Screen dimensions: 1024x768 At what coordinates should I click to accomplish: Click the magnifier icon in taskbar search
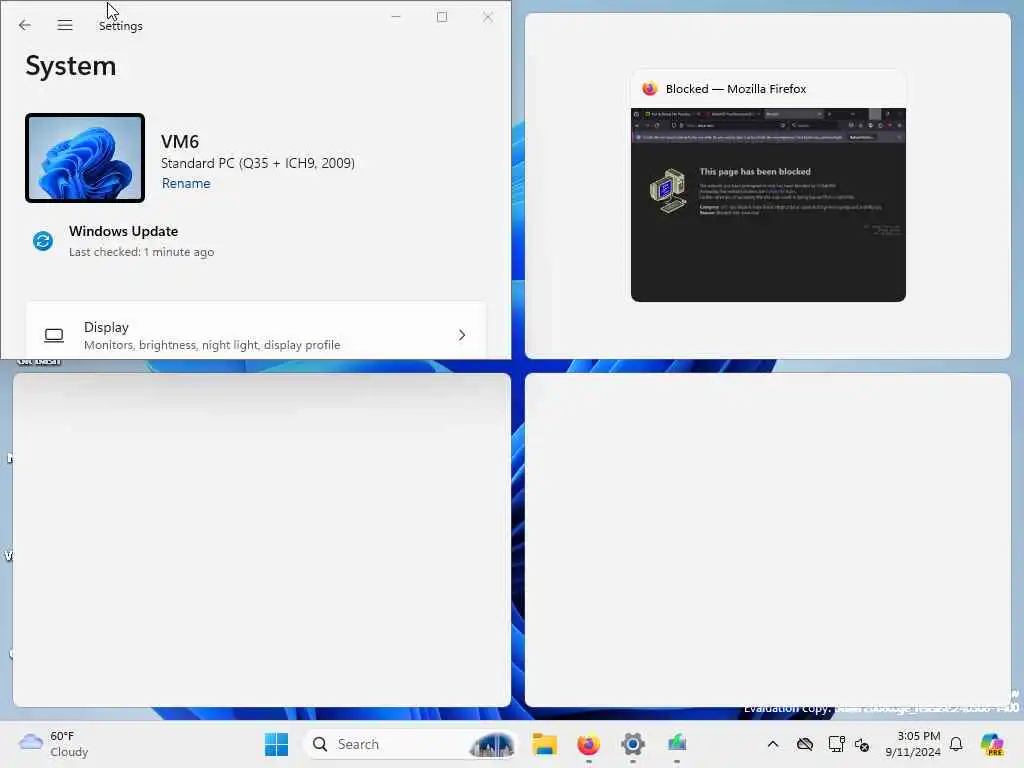click(320, 744)
